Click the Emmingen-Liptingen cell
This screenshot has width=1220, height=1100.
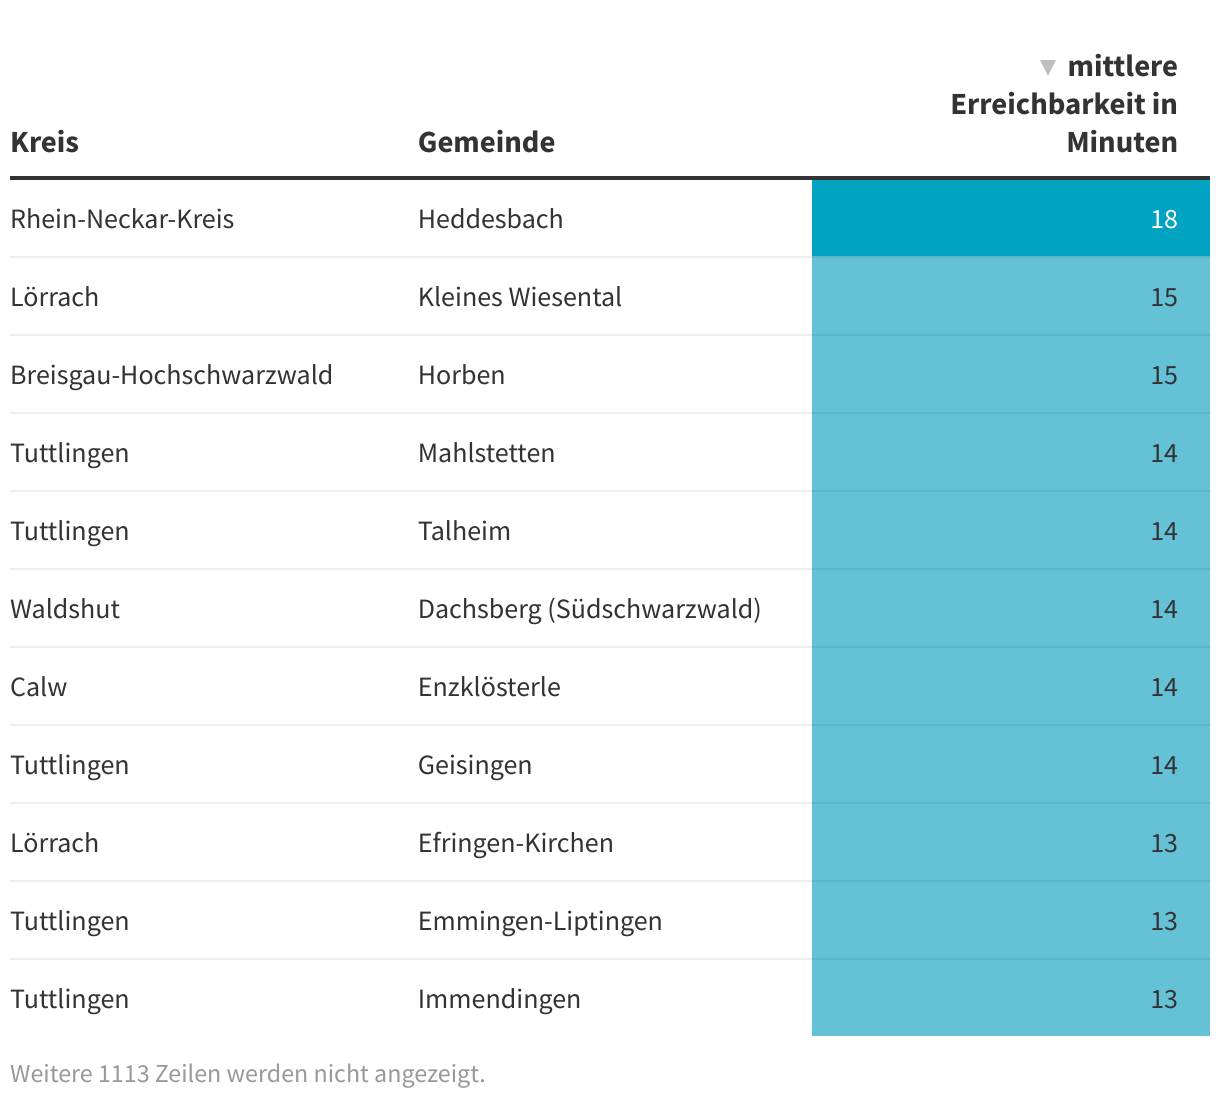540,921
